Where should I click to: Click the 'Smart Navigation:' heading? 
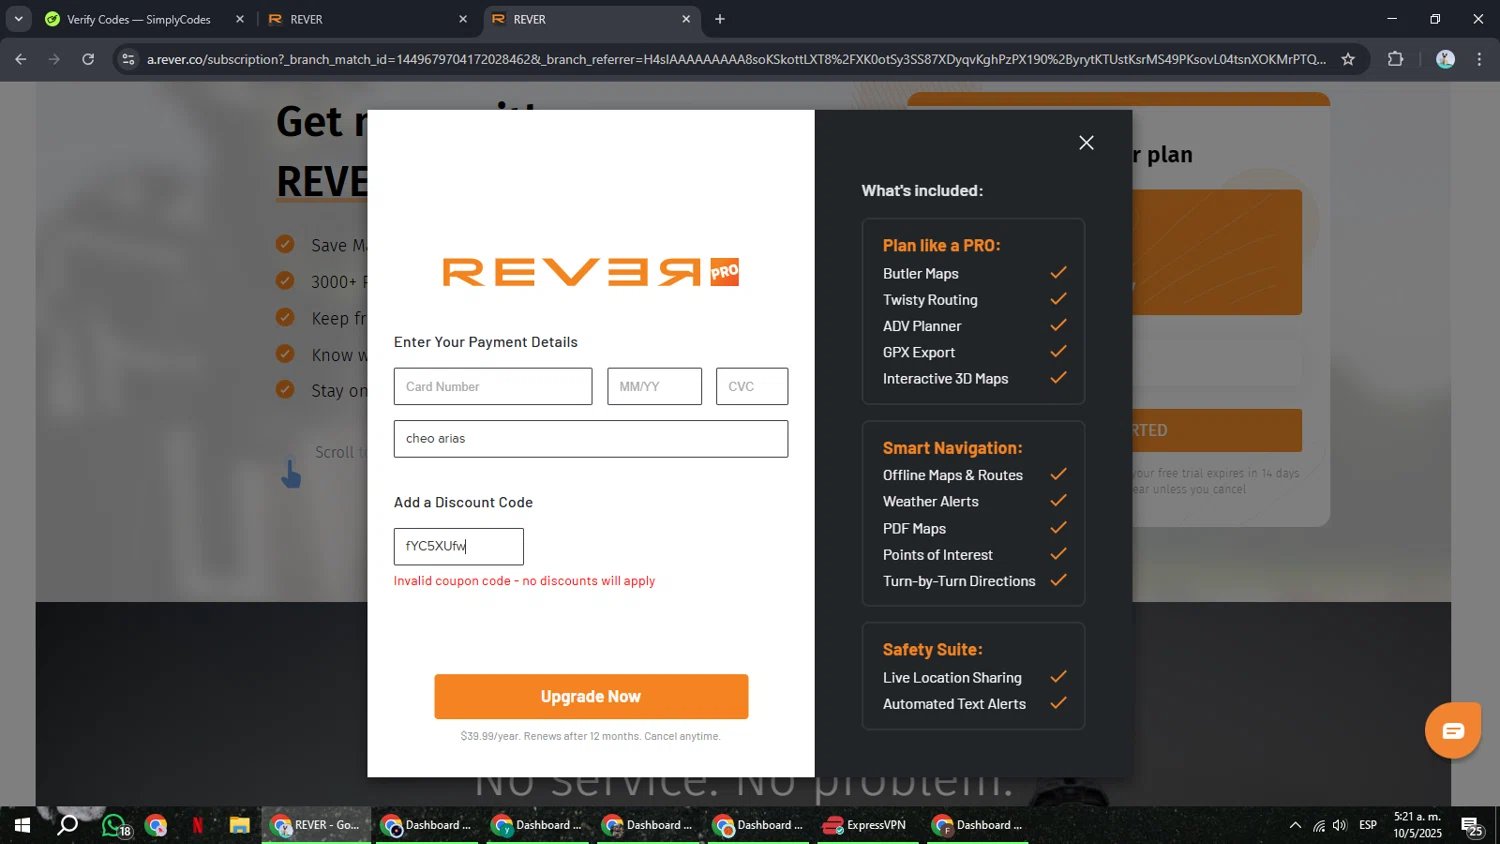point(952,448)
